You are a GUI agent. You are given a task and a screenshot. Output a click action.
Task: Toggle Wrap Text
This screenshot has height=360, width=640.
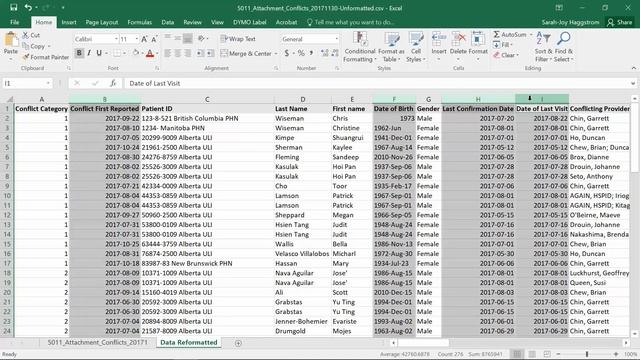(238, 39)
